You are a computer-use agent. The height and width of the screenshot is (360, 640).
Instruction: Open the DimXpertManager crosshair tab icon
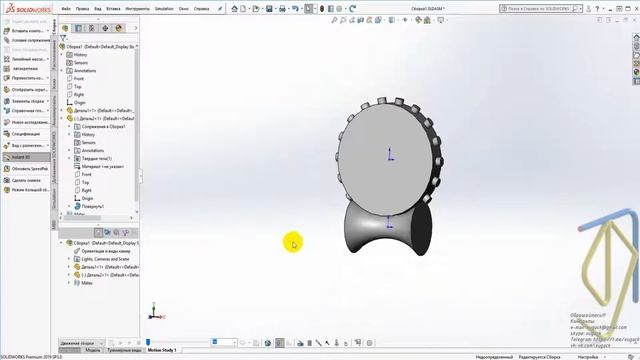tap(105, 28)
